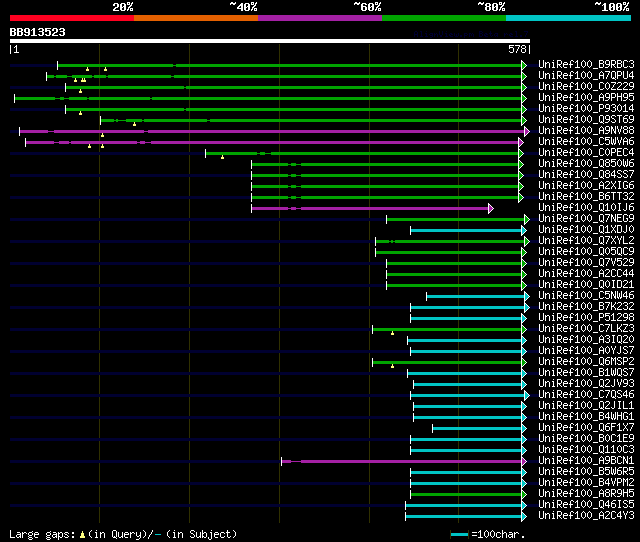Open the UniRef100_A2C4Y3 label
Viewport: 640px width, 542px height.
click(x=586, y=516)
